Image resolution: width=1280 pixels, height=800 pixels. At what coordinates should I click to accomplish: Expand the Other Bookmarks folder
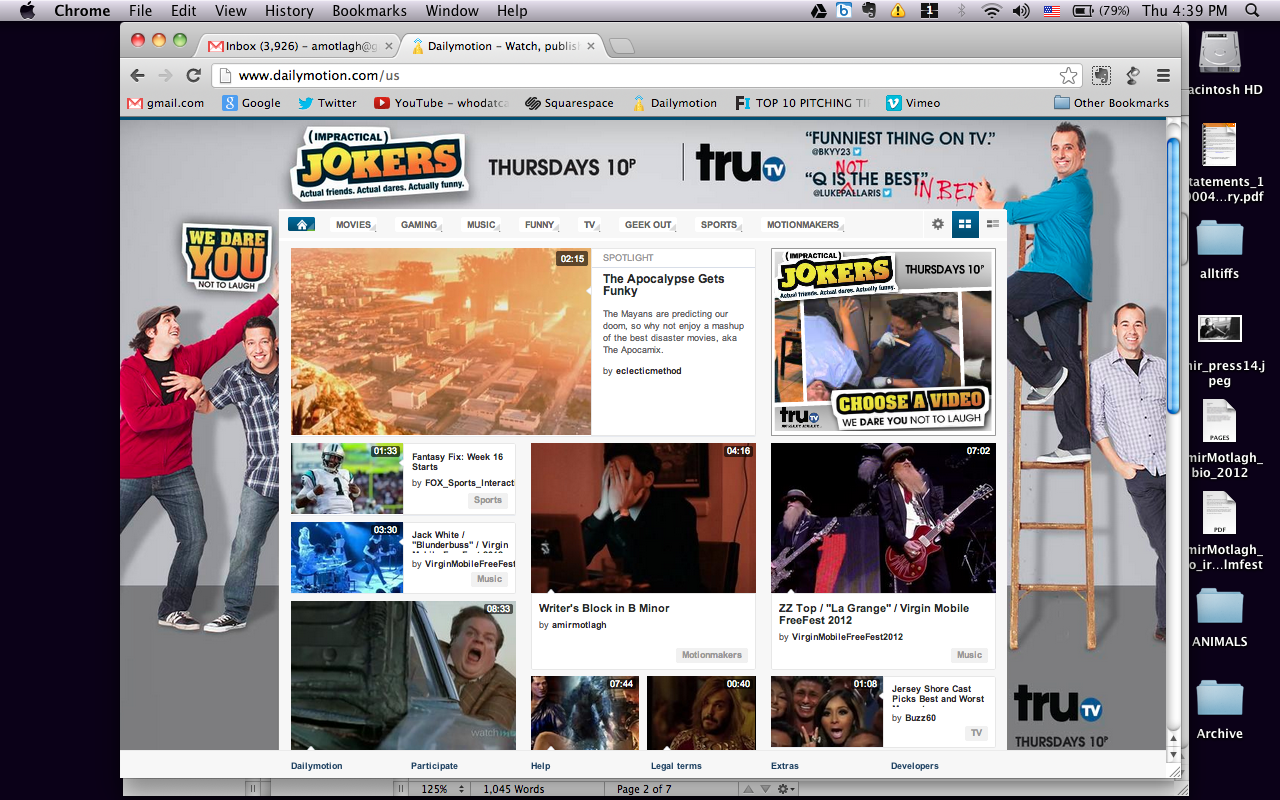(x=1111, y=103)
